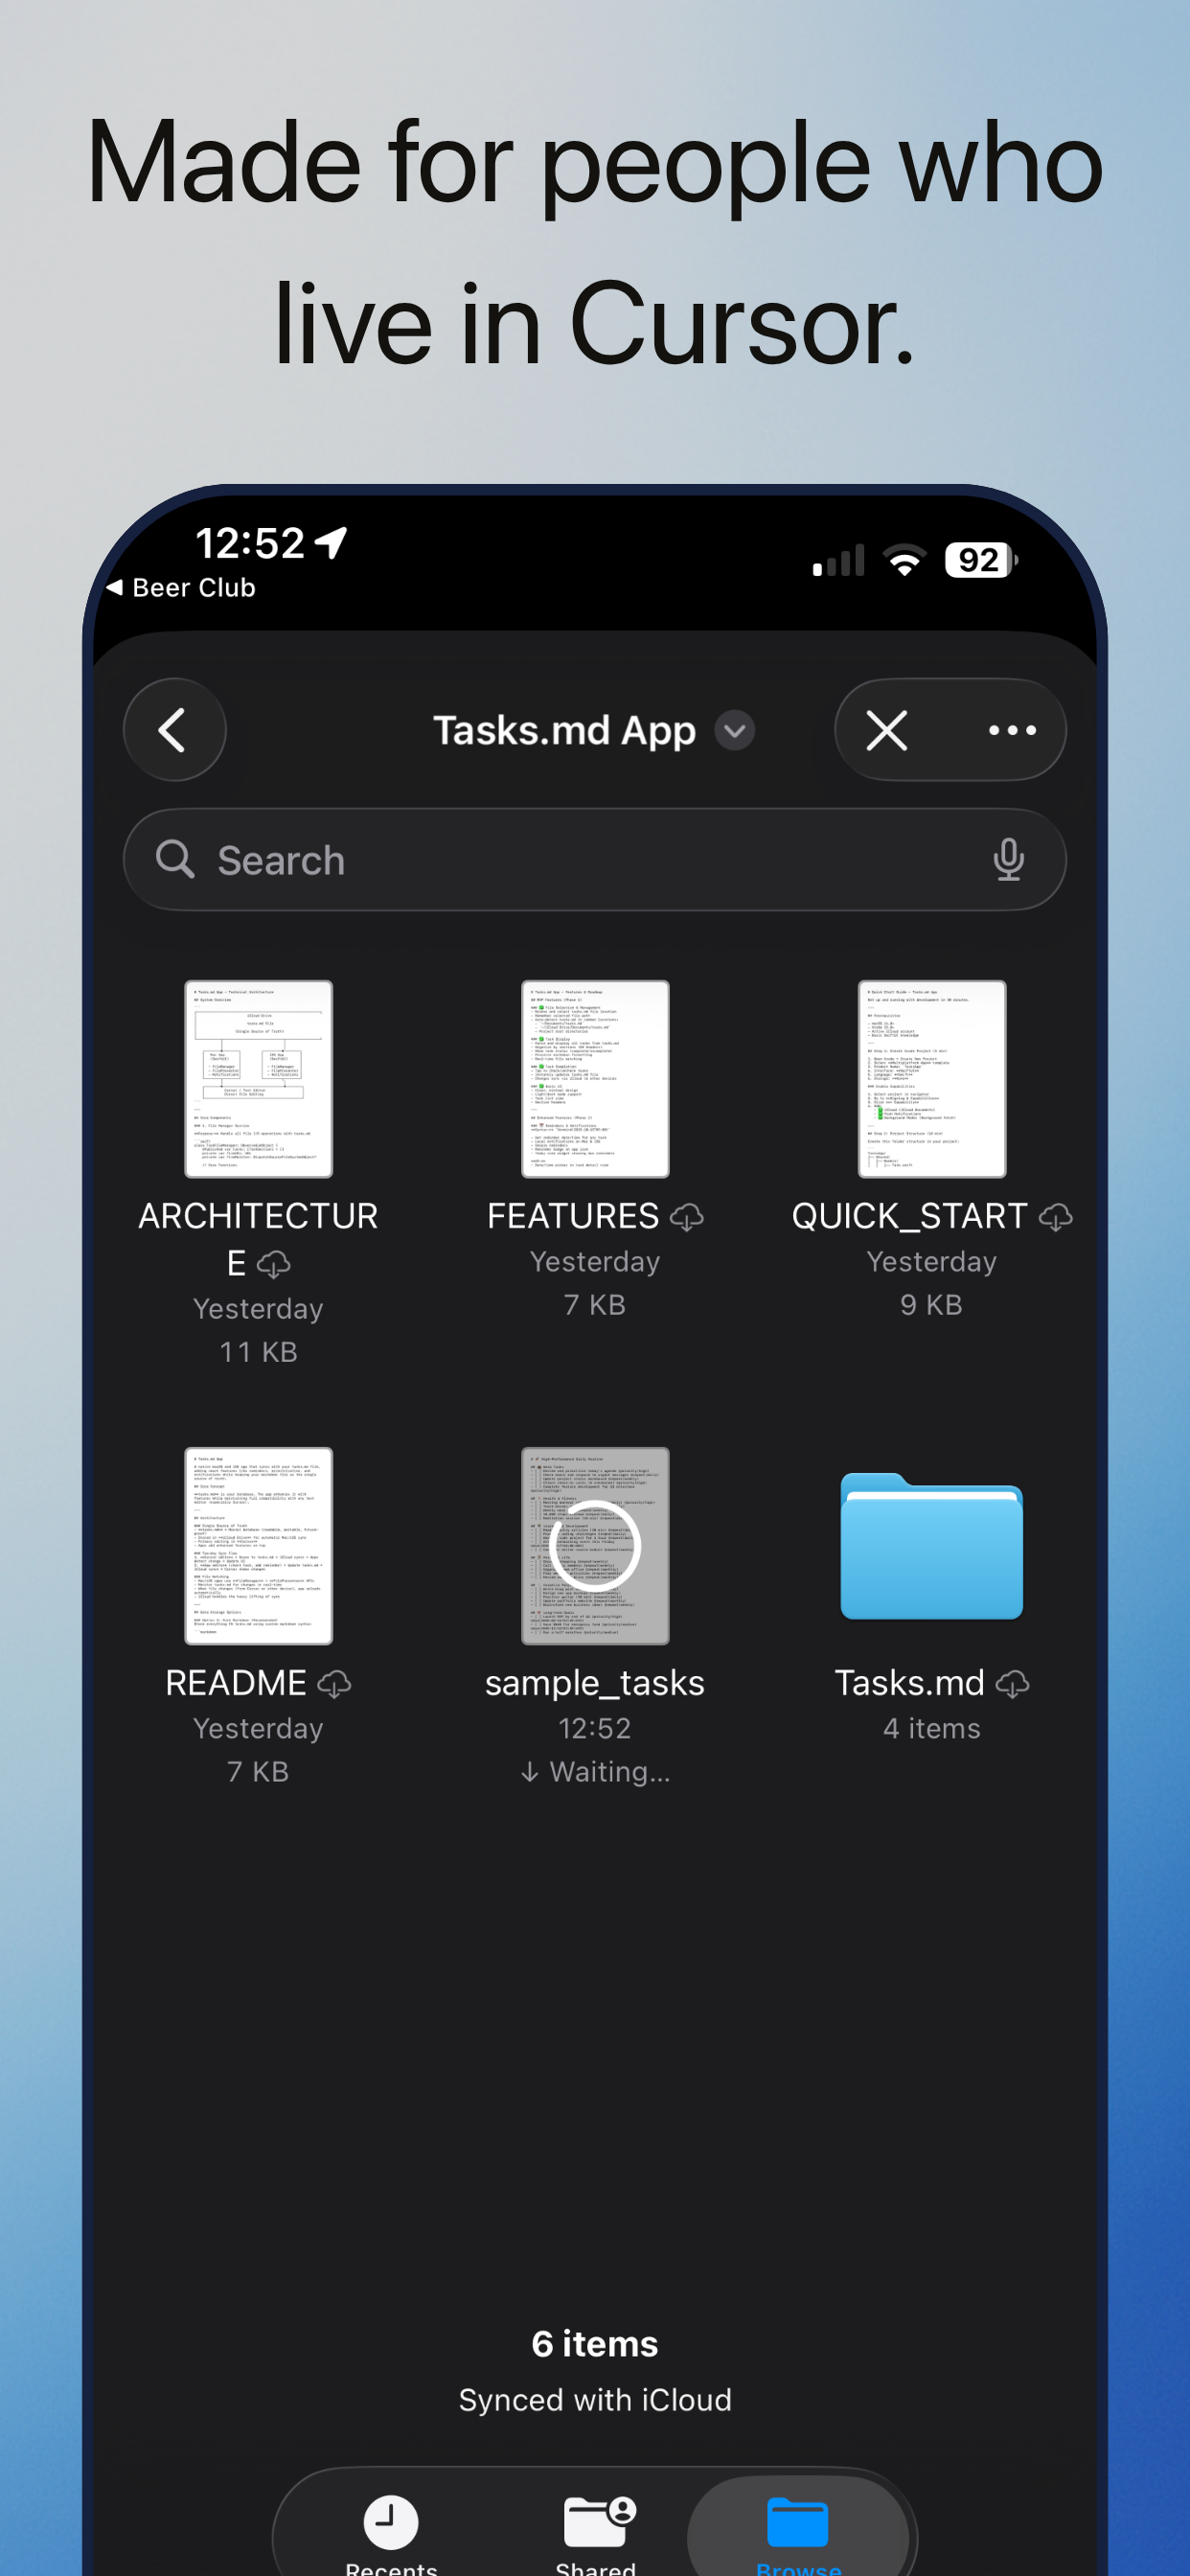Viewport: 1190px width, 2576px height.
Task: Tap iCloud download icon next to FEATURES
Action: [x=687, y=1217]
